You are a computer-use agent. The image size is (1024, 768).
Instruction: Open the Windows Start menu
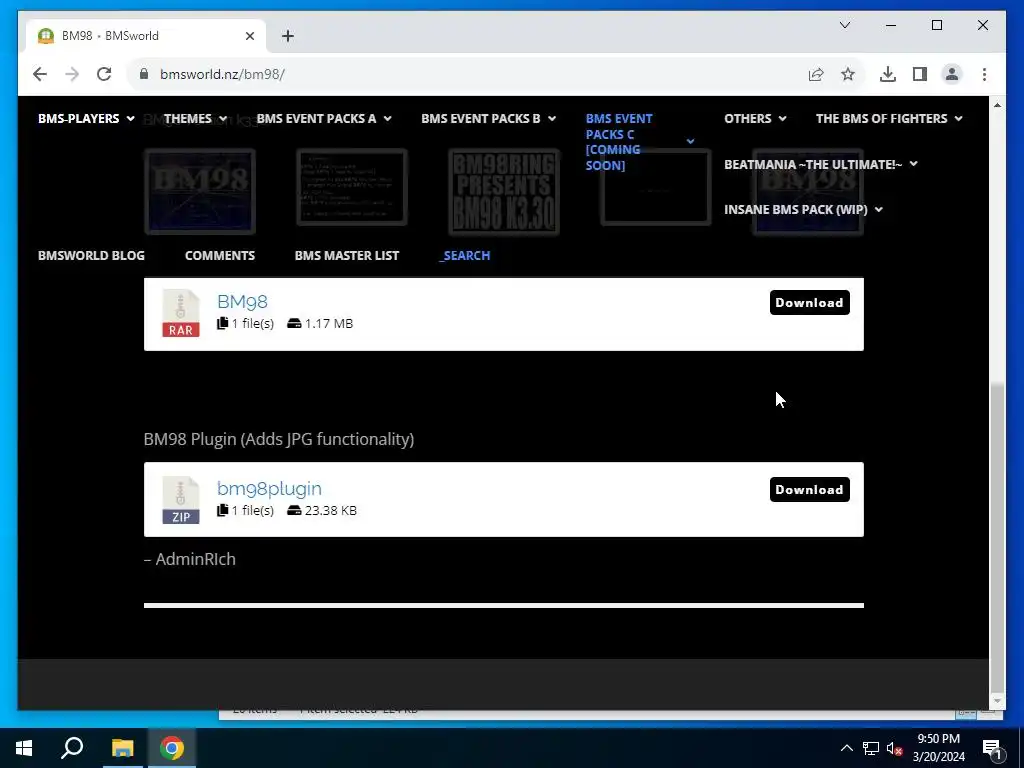(24, 748)
